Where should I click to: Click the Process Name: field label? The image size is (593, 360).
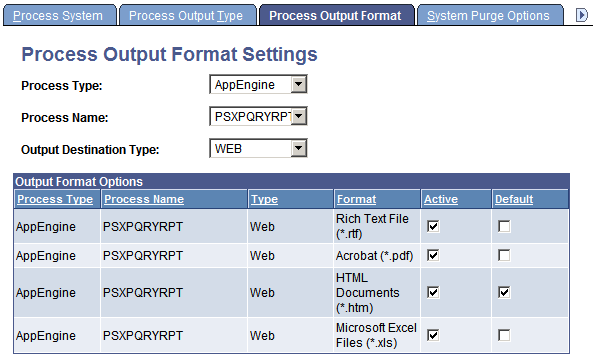tap(65, 118)
